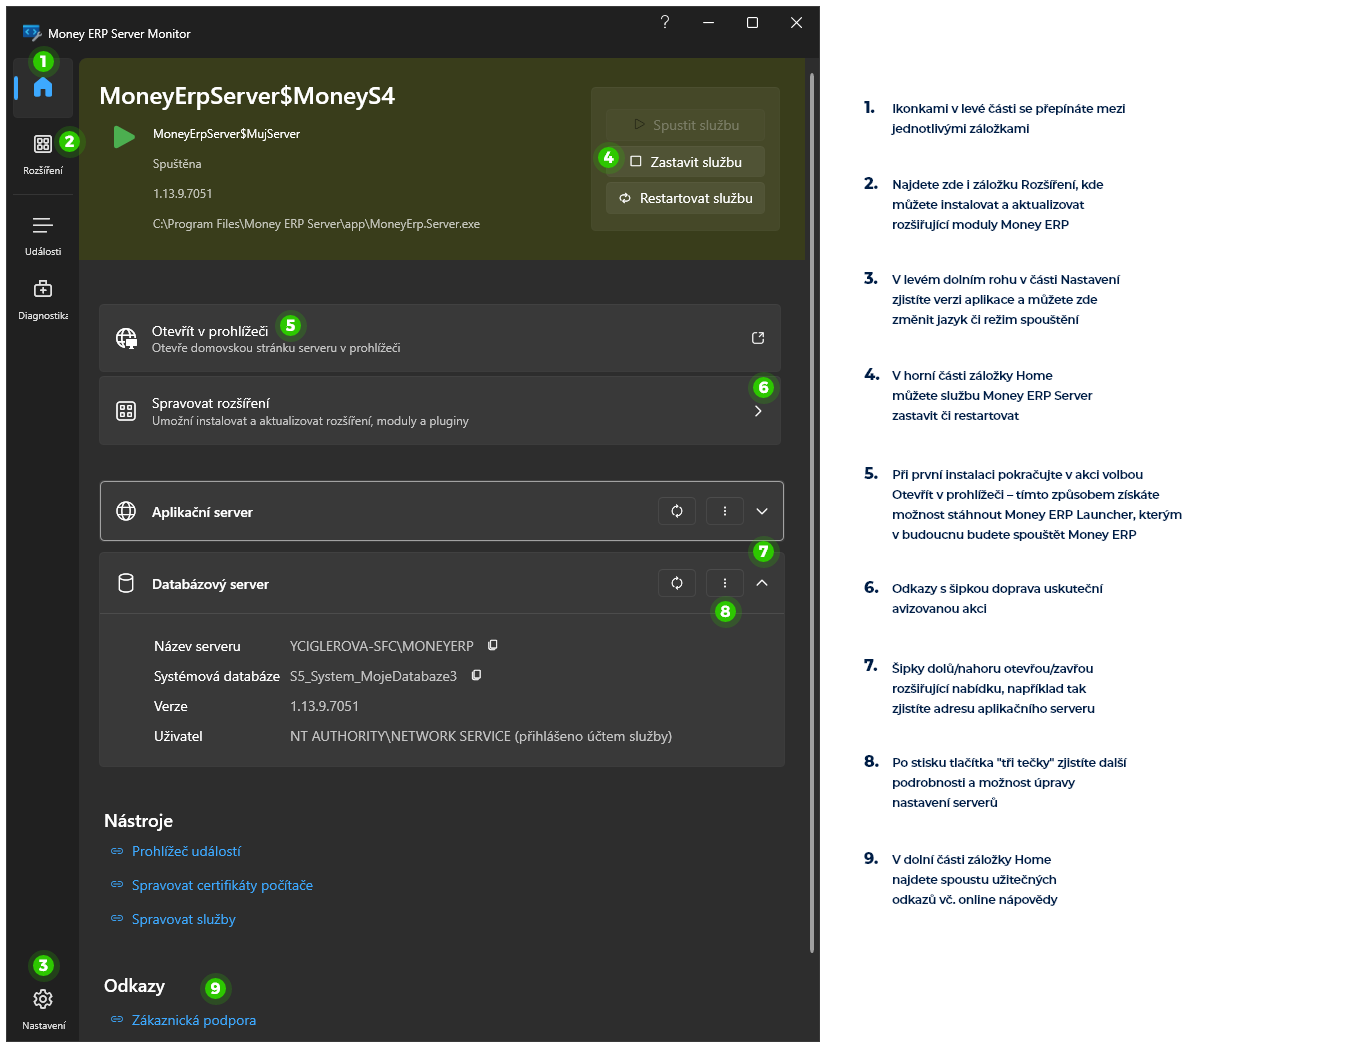Open the Události tab
The width and height of the screenshot is (1347, 1049).
coord(43,235)
